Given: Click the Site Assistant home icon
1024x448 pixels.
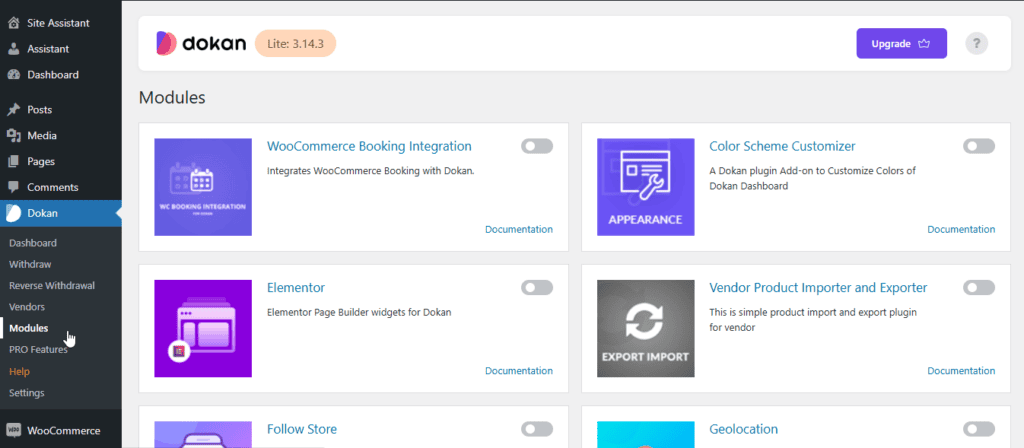Looking at the screenshot, I should click(x=13, y=23).
